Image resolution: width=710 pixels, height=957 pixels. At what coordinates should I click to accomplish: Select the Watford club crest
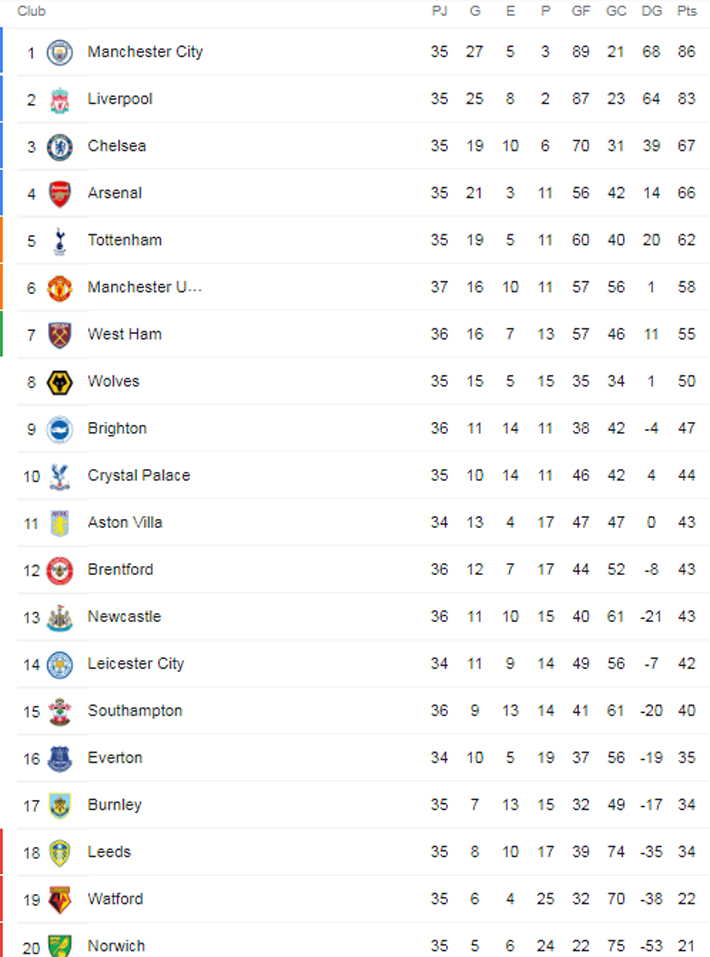coord(60,899)
